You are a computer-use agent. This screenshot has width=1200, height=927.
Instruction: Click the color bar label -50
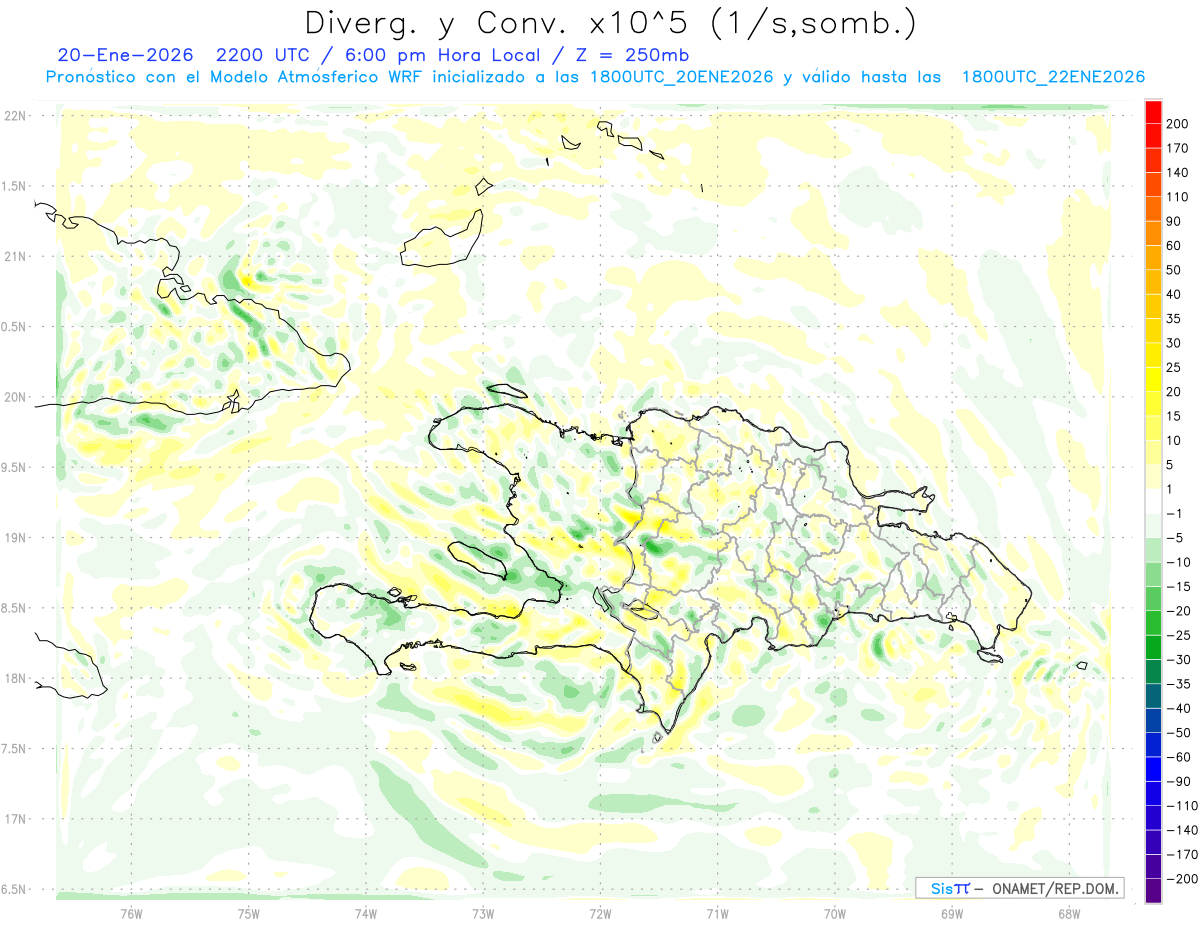pos(1178,733)
